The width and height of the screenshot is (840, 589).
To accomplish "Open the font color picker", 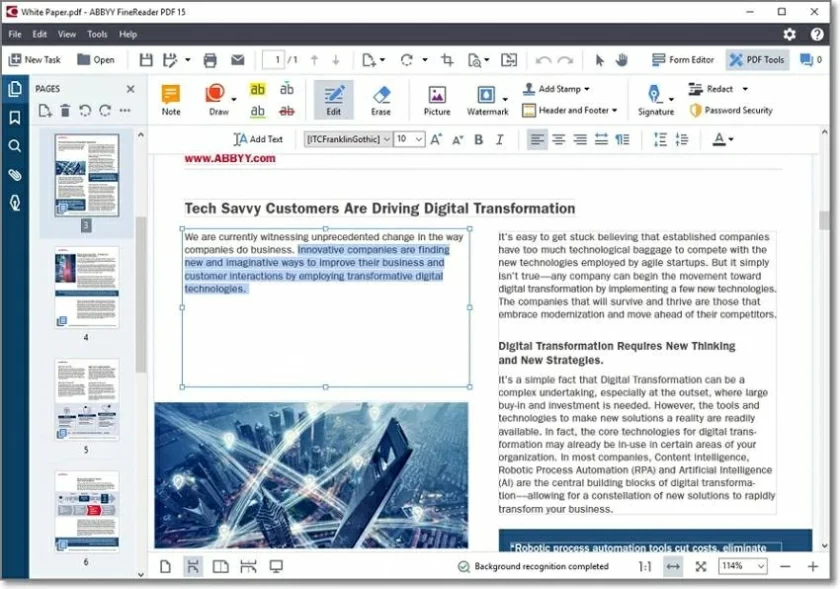I will click(x=723, y=140).
